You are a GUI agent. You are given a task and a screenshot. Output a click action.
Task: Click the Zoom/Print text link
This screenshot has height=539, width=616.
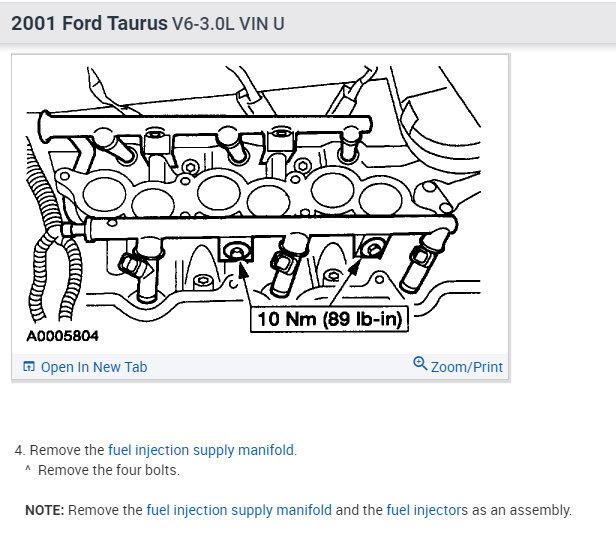466,367
